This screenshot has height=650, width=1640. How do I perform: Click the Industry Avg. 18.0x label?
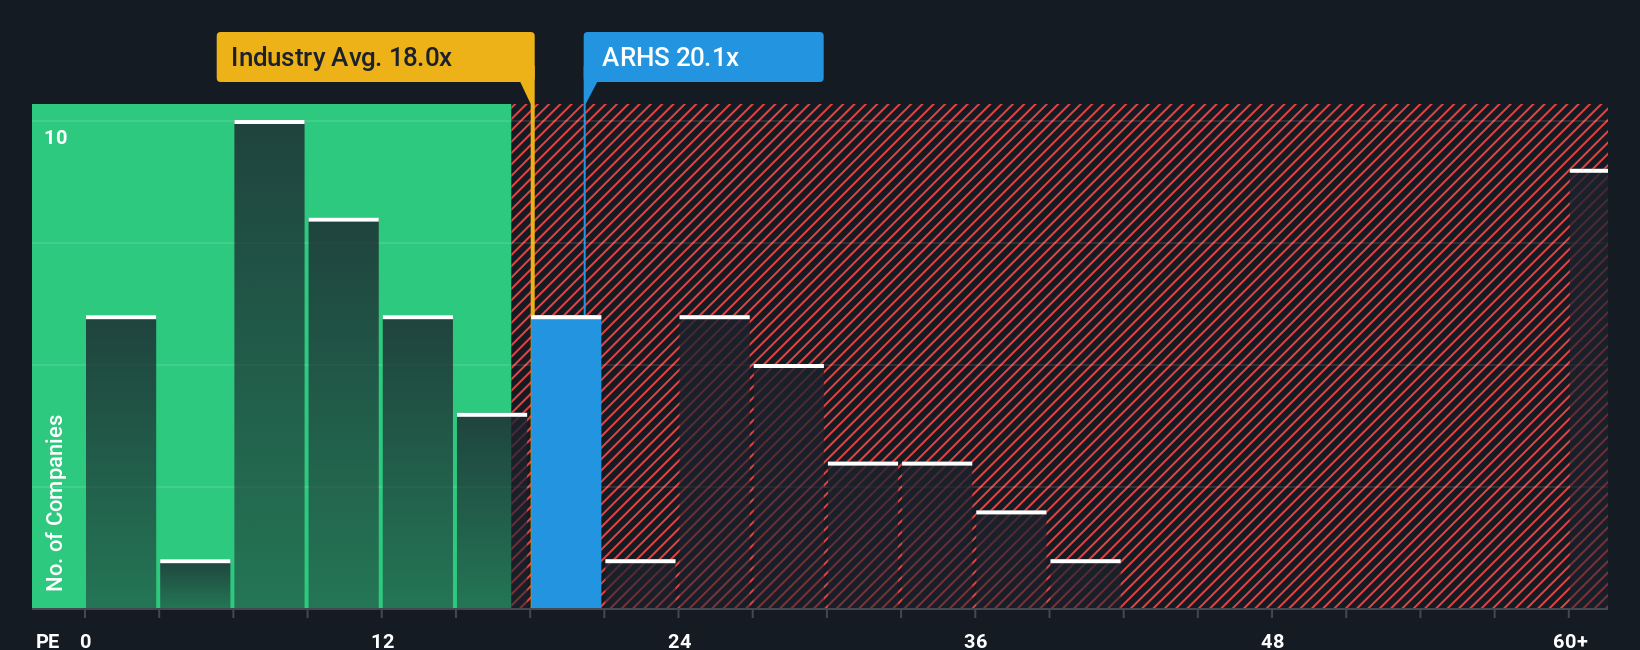(x=375, y=57)
